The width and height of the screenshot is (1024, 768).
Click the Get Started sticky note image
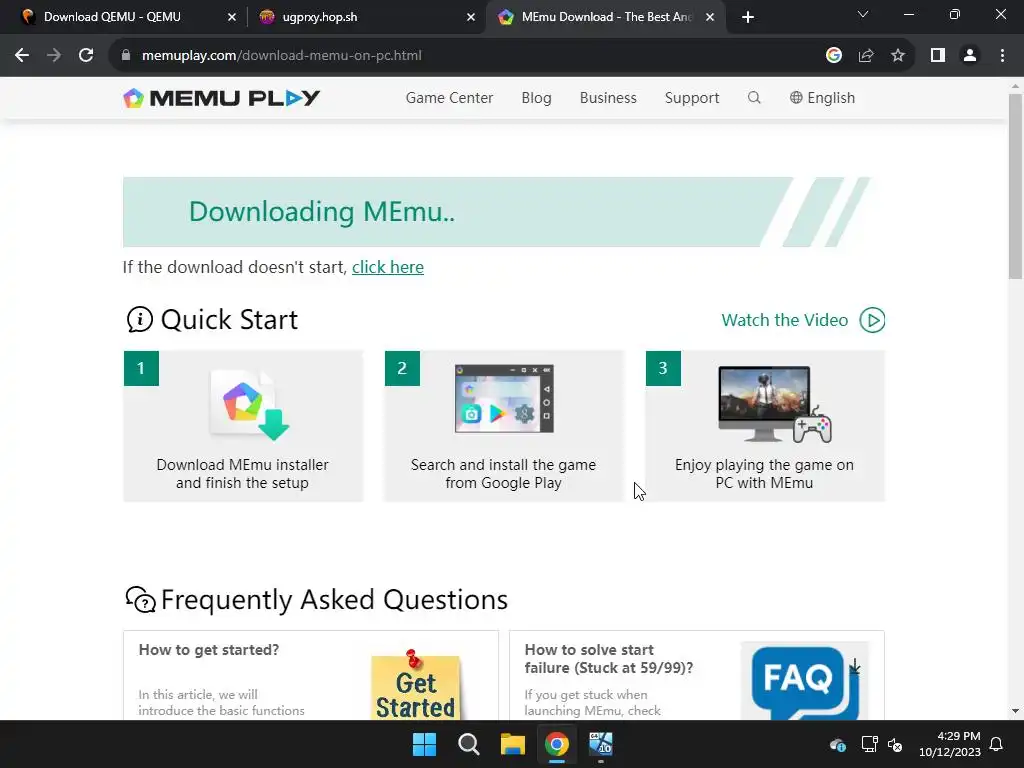[x=416, y=684]
